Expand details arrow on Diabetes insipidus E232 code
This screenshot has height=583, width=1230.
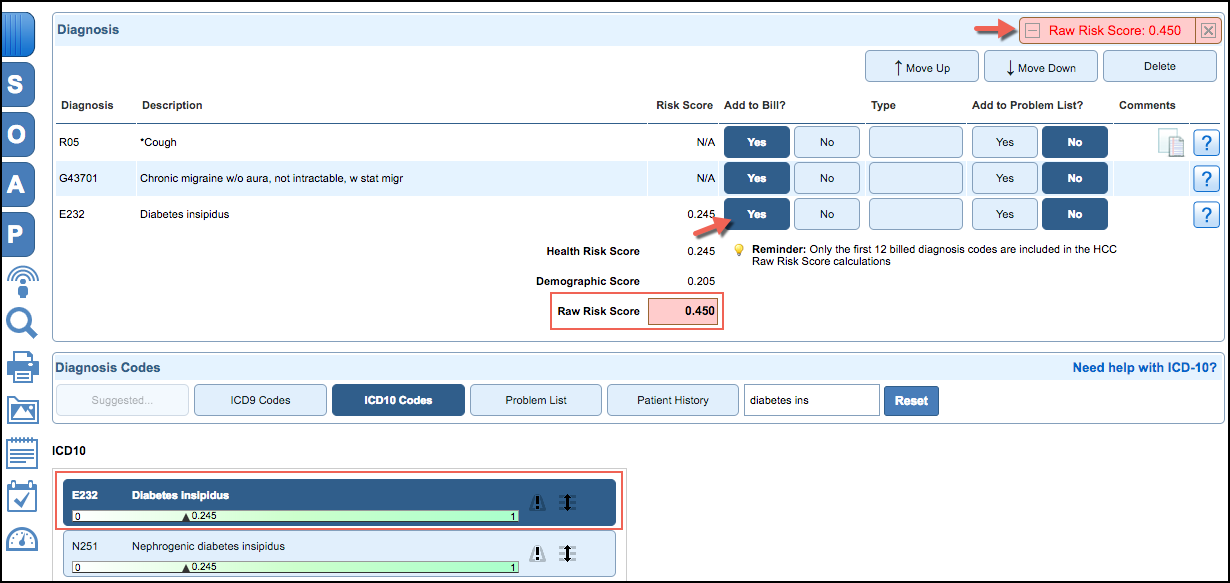point(567,502)
